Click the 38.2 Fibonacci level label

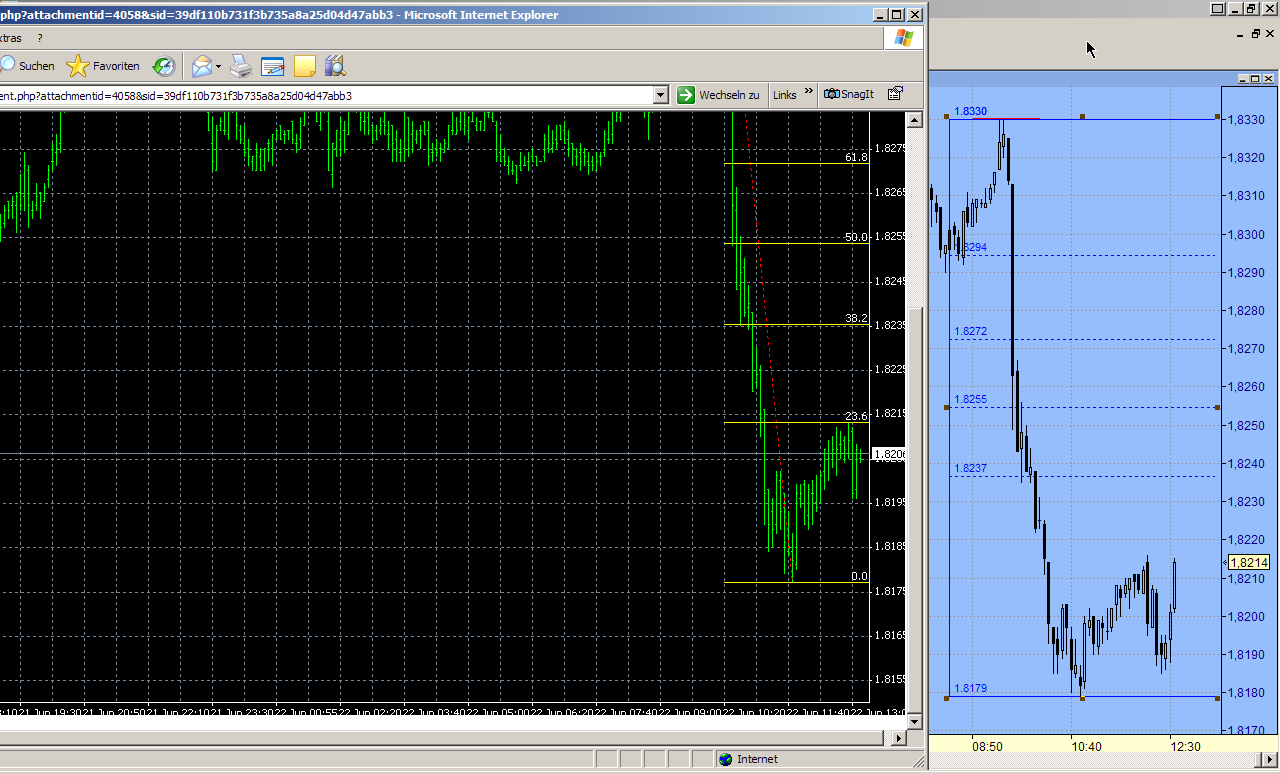[x=856, y=318]
